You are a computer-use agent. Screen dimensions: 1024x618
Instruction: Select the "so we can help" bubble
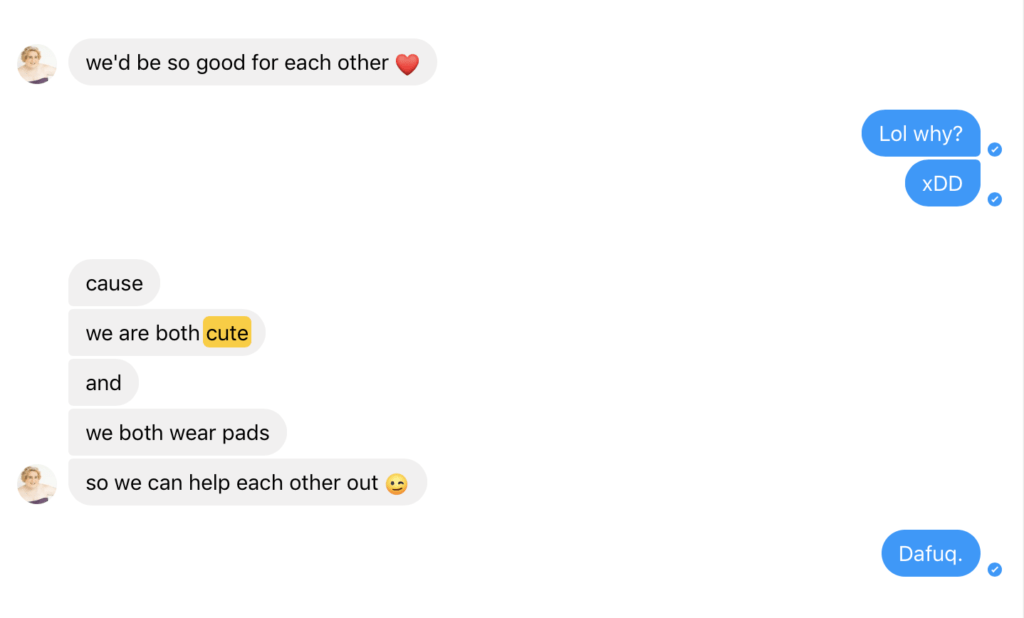[248, 482]
